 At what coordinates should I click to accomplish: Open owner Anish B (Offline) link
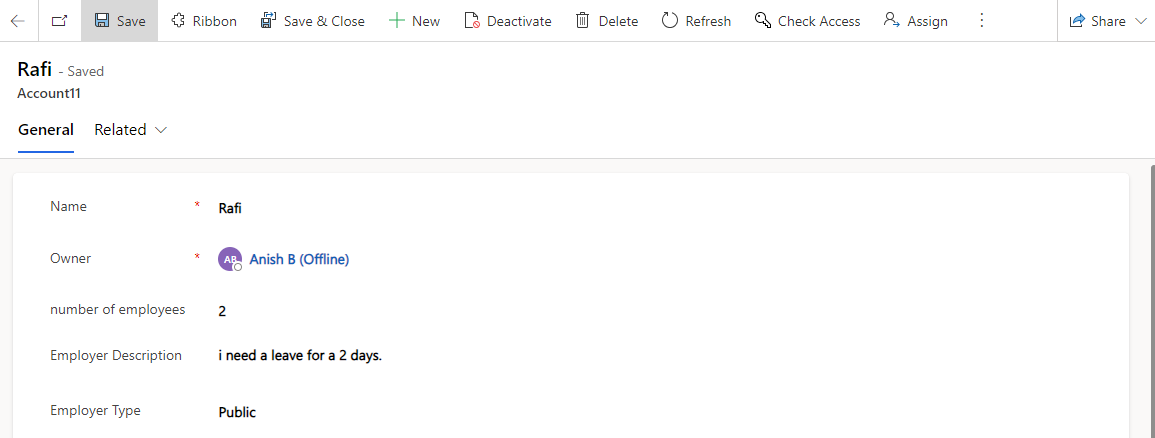299,259
